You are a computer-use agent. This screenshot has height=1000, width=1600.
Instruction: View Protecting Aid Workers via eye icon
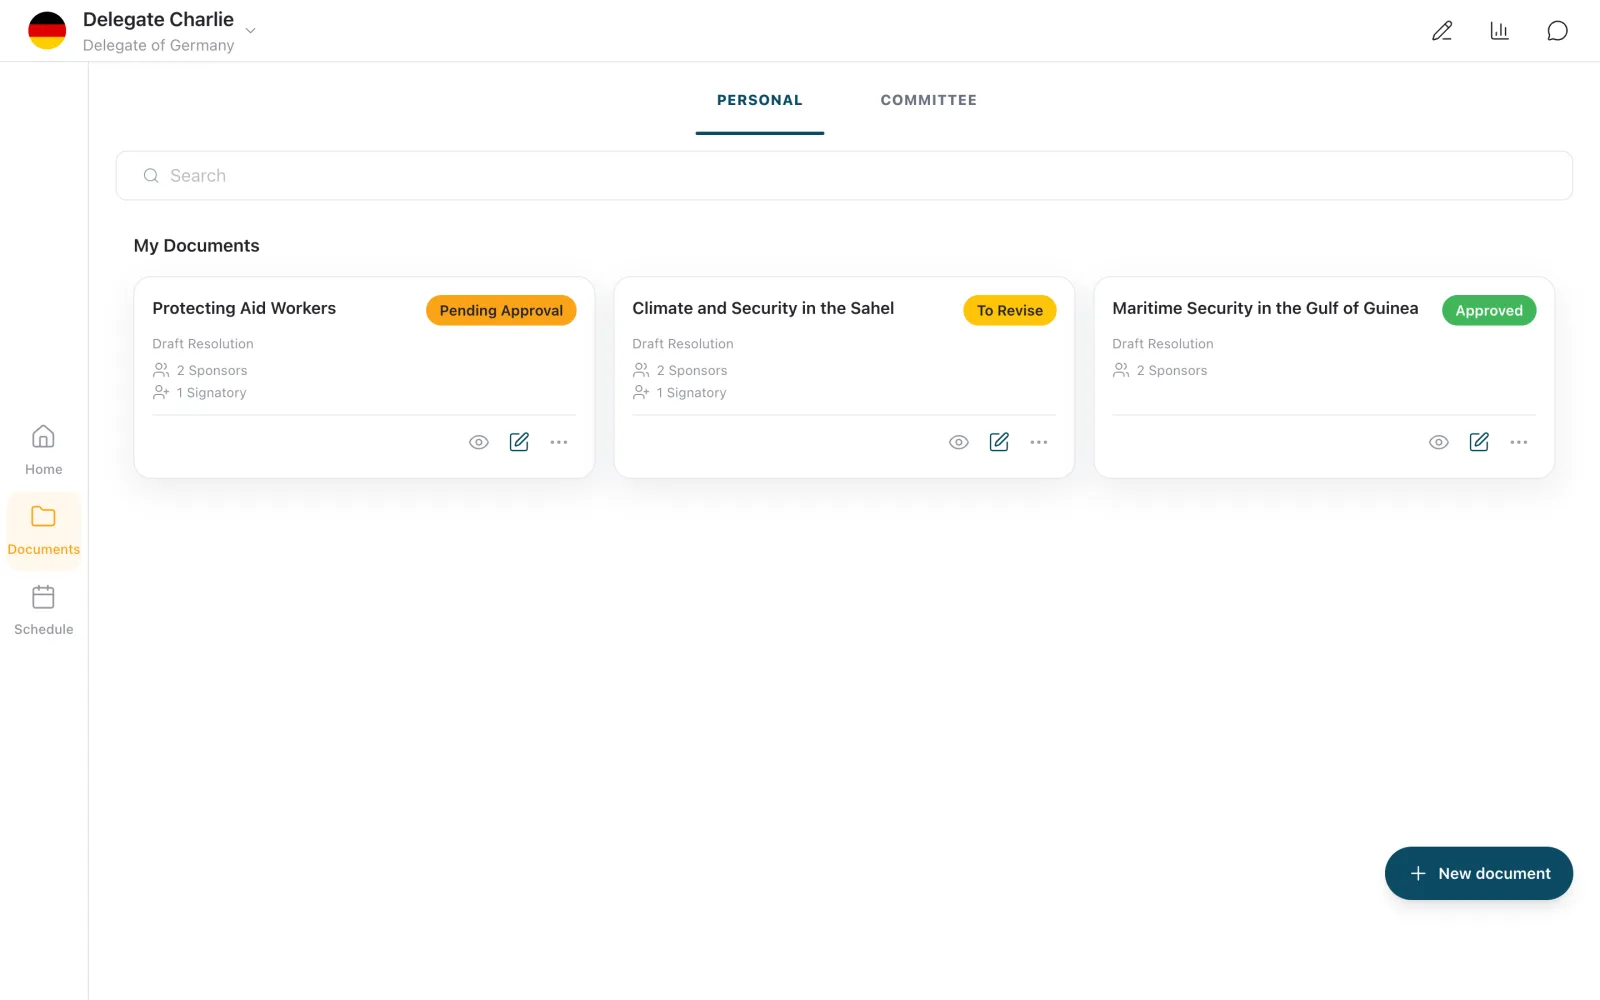pos(479,442)
